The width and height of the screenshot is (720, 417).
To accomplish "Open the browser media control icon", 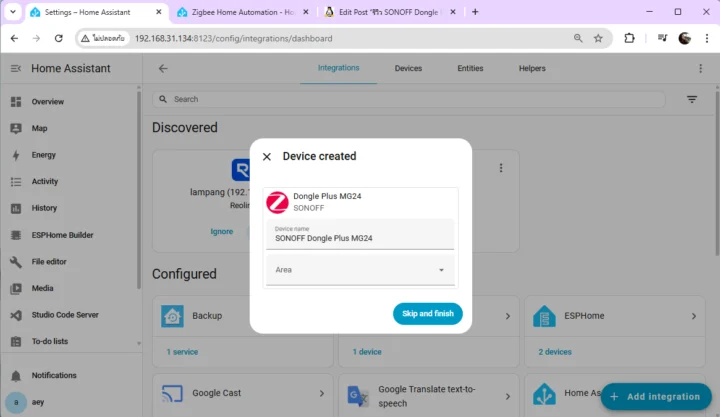I will tap(662, 39).
